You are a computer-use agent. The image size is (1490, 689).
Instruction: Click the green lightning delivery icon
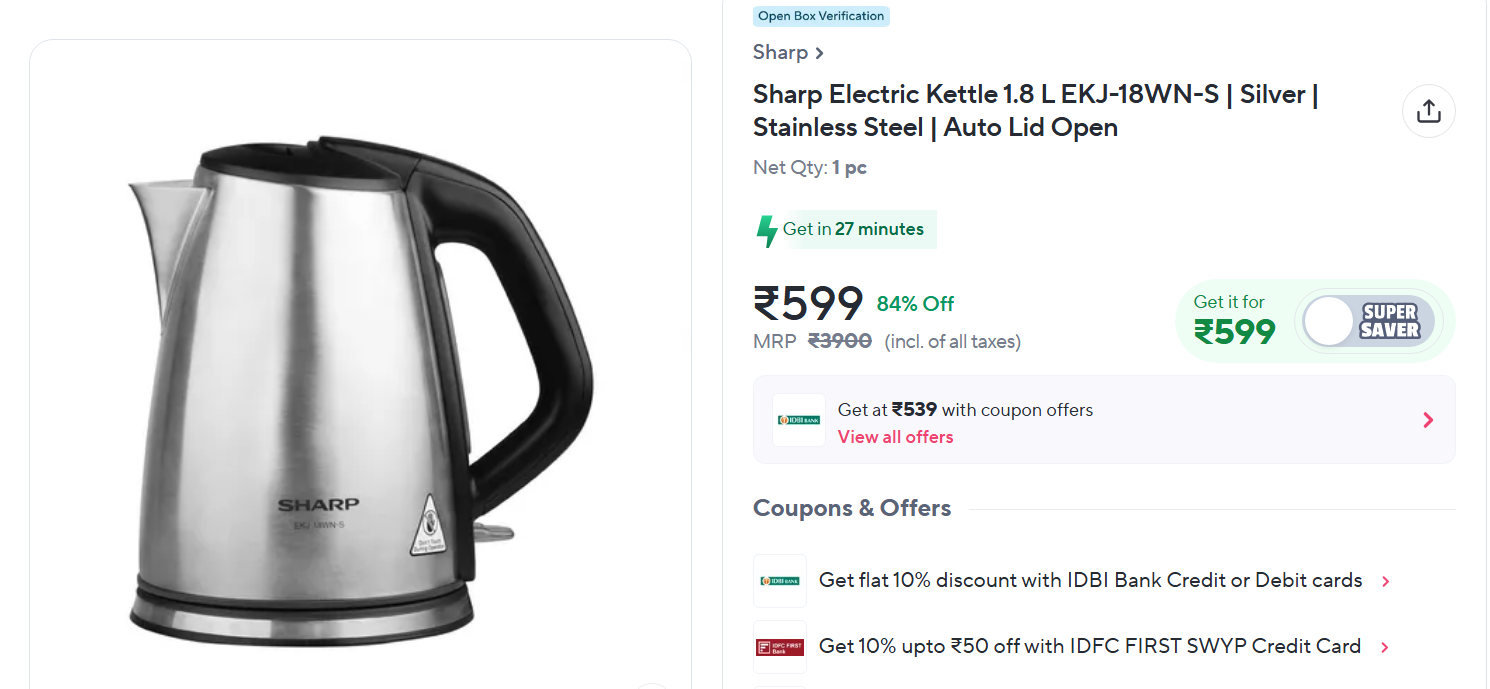pos(767,231)
